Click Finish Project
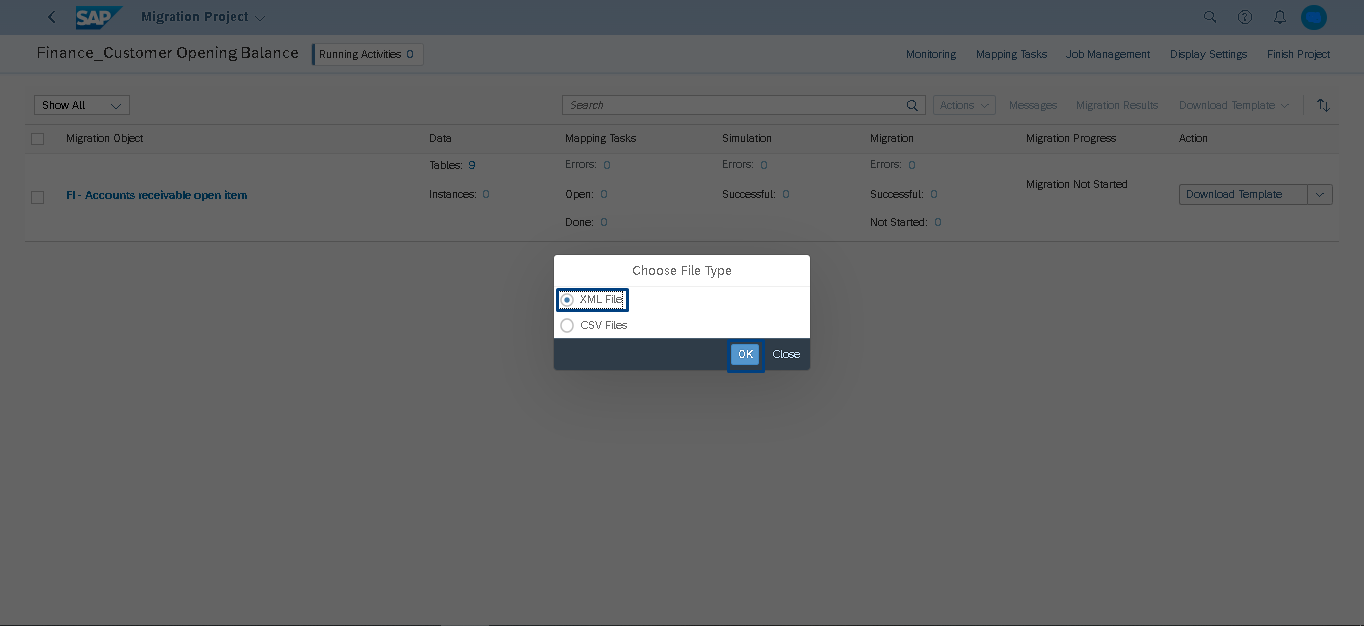This screenshot has height=626, width=1364. (x=1298, y=54)
